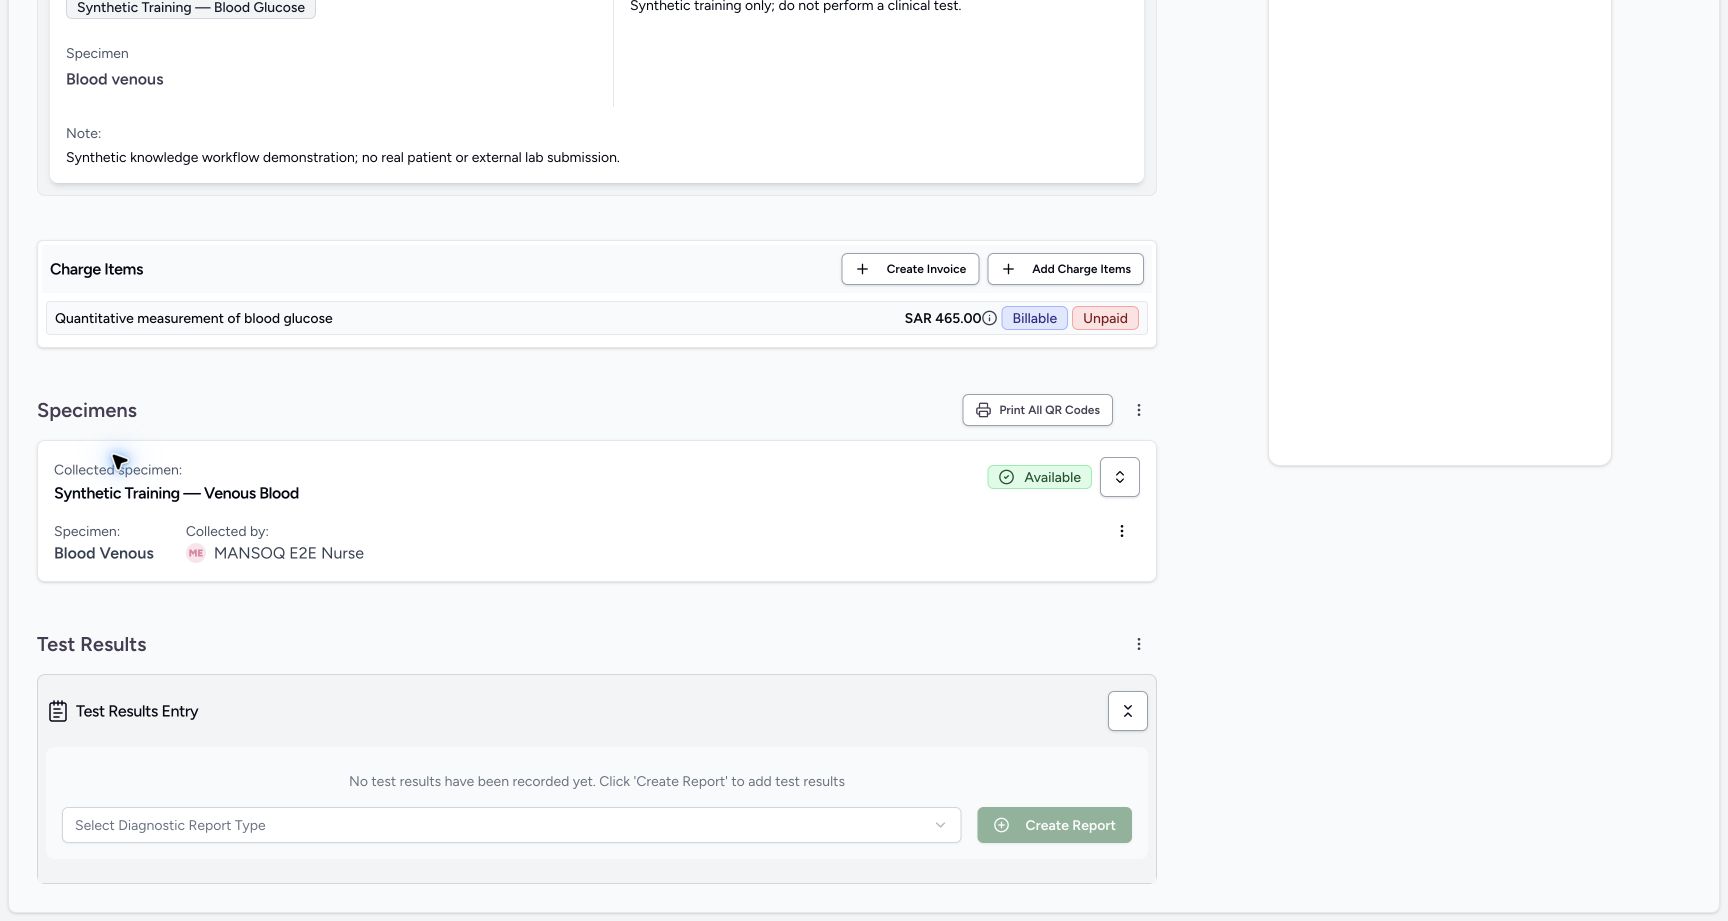
Task: Click the Create Invoice button
Action: [x=910, y=269]
